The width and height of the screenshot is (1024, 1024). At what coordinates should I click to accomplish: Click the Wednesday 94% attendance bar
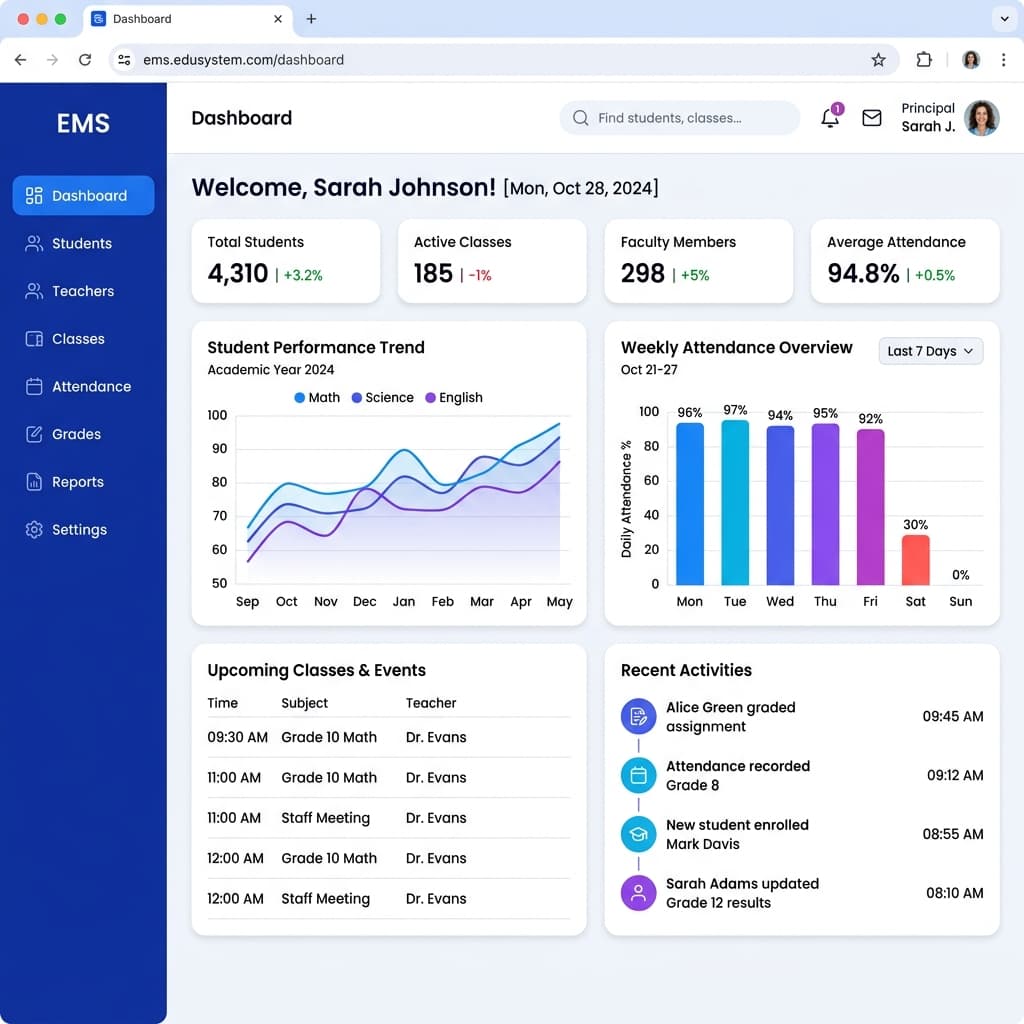tap(780, 505)
